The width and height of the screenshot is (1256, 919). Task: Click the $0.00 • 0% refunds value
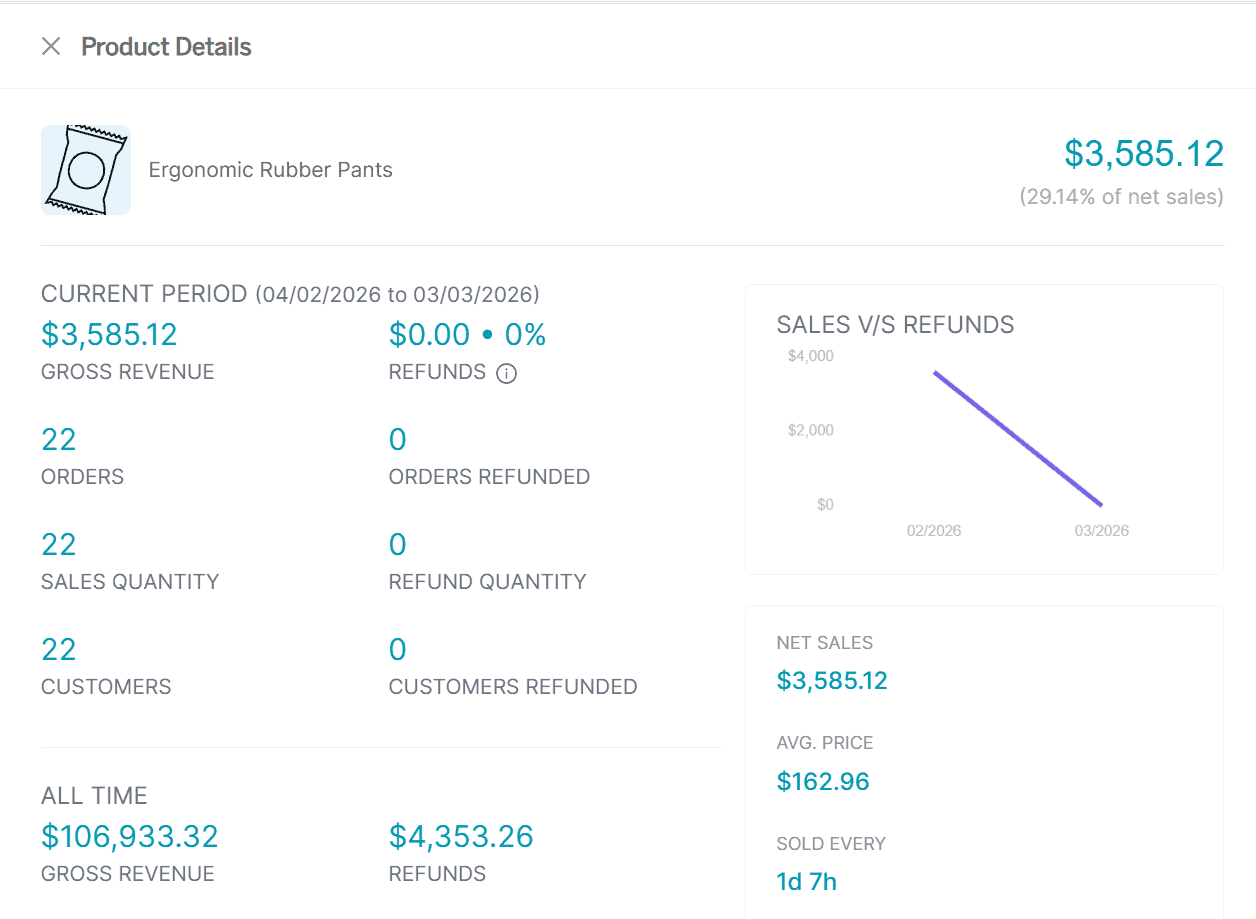point(468,335)
